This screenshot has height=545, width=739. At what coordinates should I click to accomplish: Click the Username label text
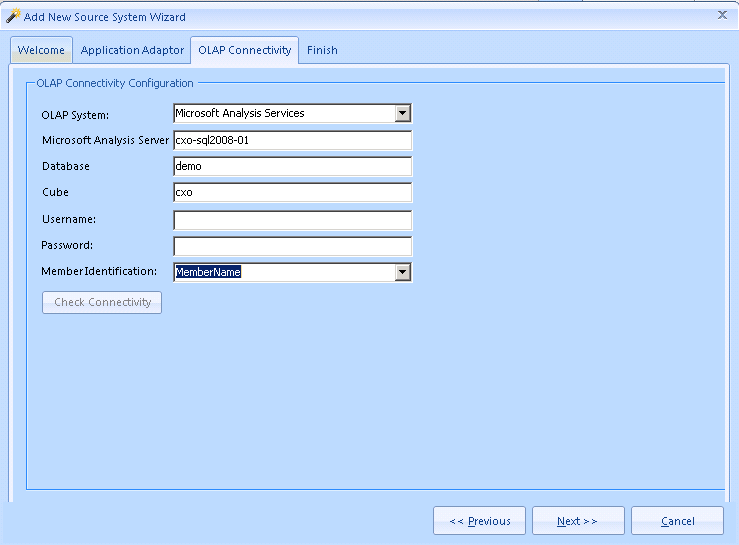pyautogui.click(x=69, y=219)
